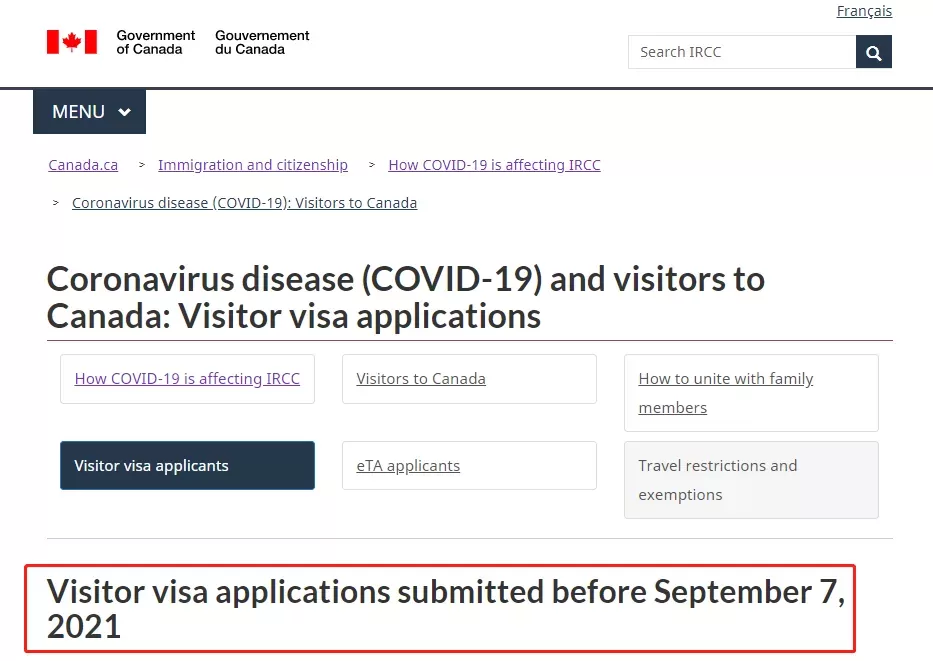Viewport: 933px width, 661px height.
Task: Click the MENU chevron arrow
Action: [x=124, y=112]
